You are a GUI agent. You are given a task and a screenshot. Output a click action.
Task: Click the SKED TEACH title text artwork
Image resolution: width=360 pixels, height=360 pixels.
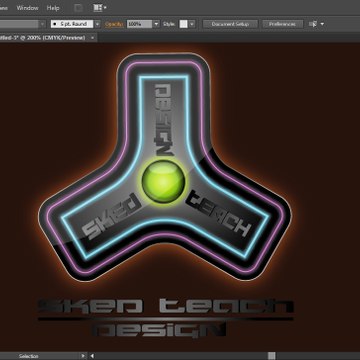[x=166, y=306]
